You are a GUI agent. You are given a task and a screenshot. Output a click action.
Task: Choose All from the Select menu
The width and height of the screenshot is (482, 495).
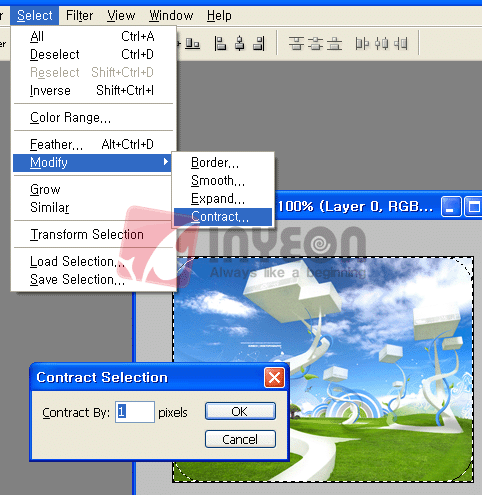coord(92,36)
